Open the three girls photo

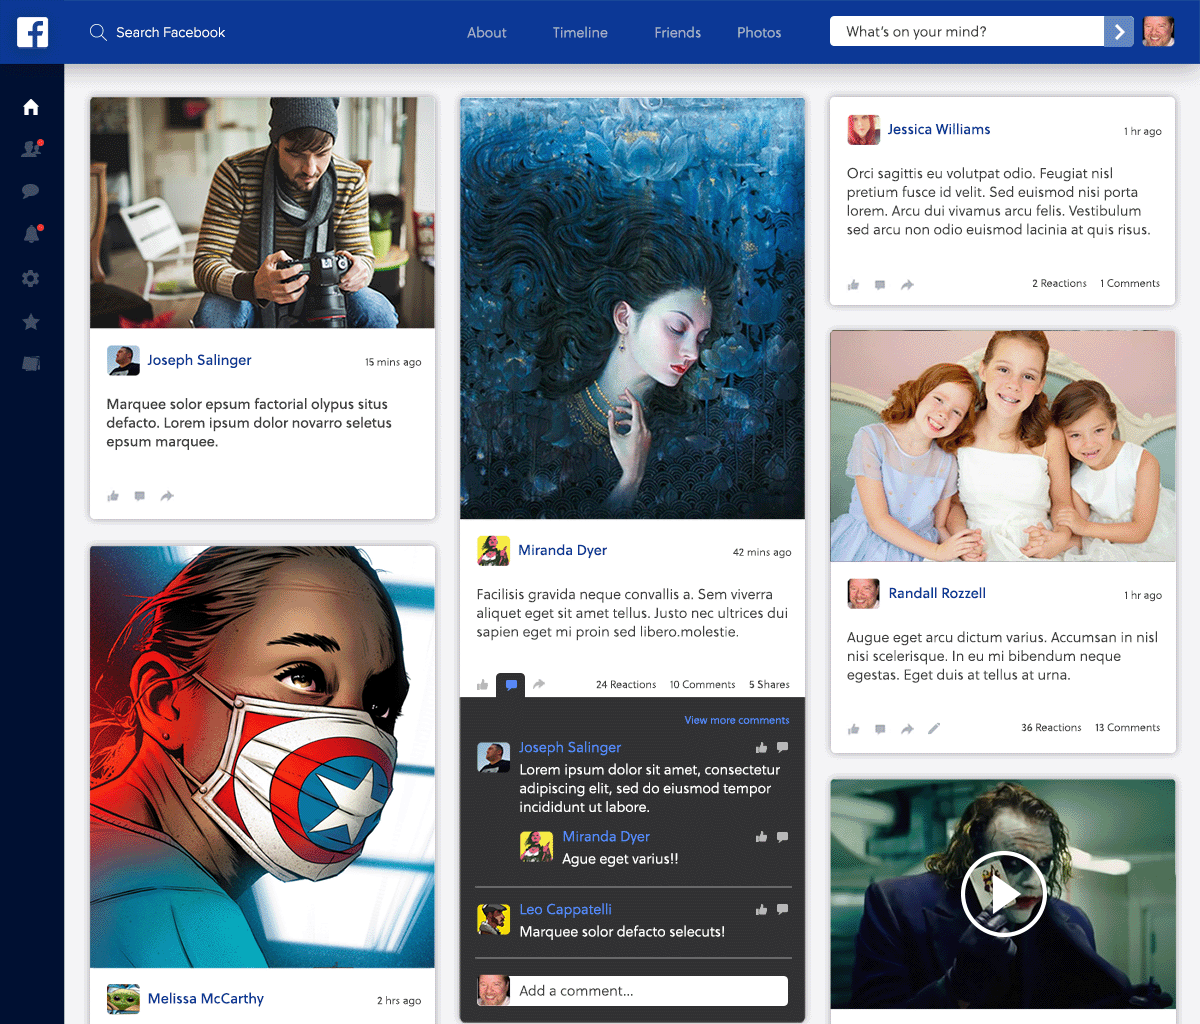point(1003,446)
